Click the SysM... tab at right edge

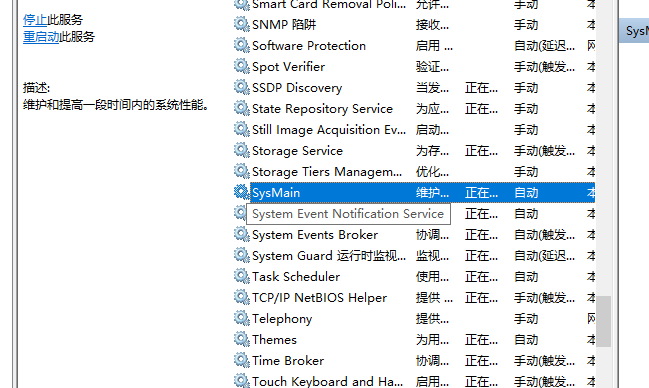tap(635, 31)
